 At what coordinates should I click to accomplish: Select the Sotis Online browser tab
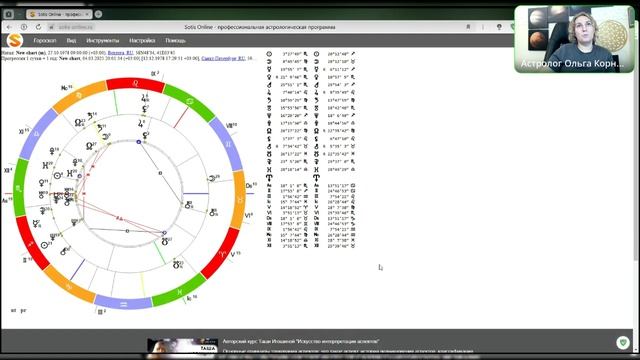[x=59, y=14]
